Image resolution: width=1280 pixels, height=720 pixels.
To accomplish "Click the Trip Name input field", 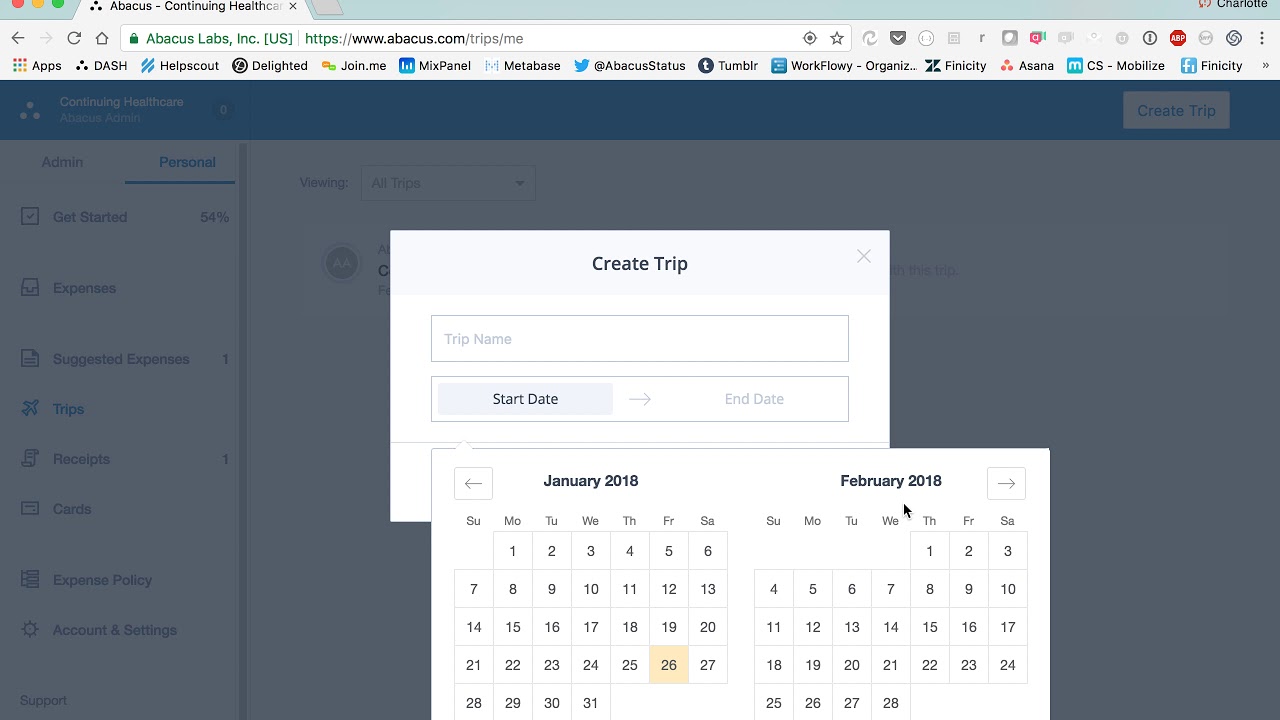I will click(640, 339).
